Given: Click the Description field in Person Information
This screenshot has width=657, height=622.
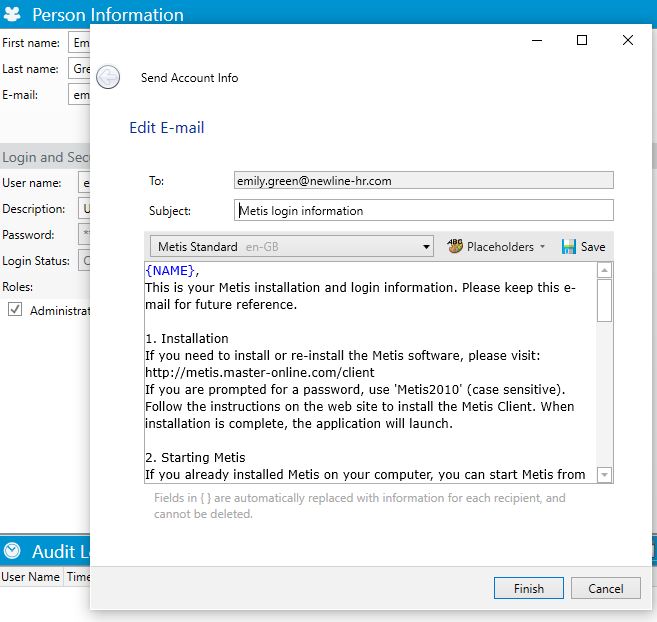Looking at the screenshot, I should 84,208.
